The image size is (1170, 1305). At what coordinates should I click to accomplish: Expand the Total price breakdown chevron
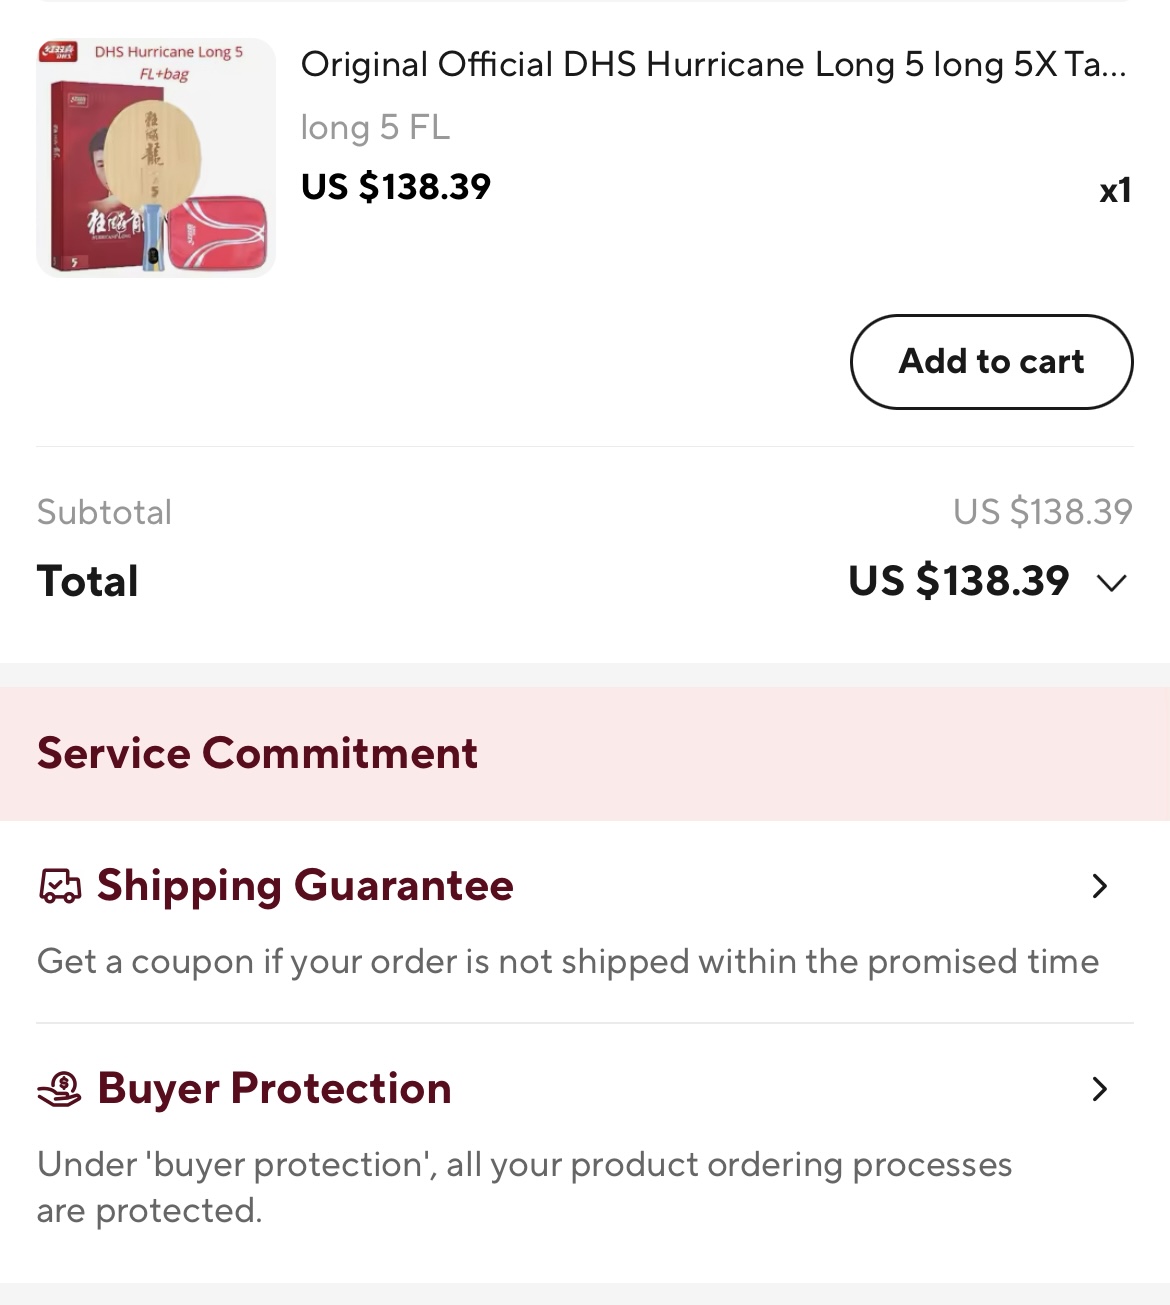pos(1112,583)
